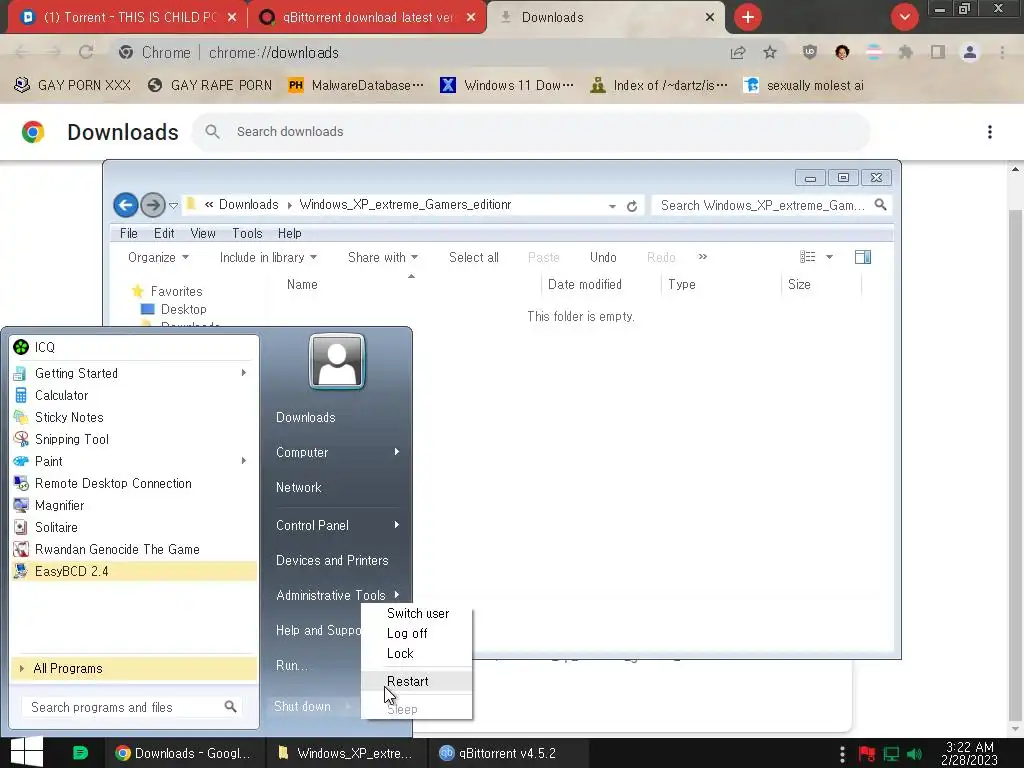Open the Chrome three-dot menu
The image size is (1024, 768).
[x=1002, y=52]
